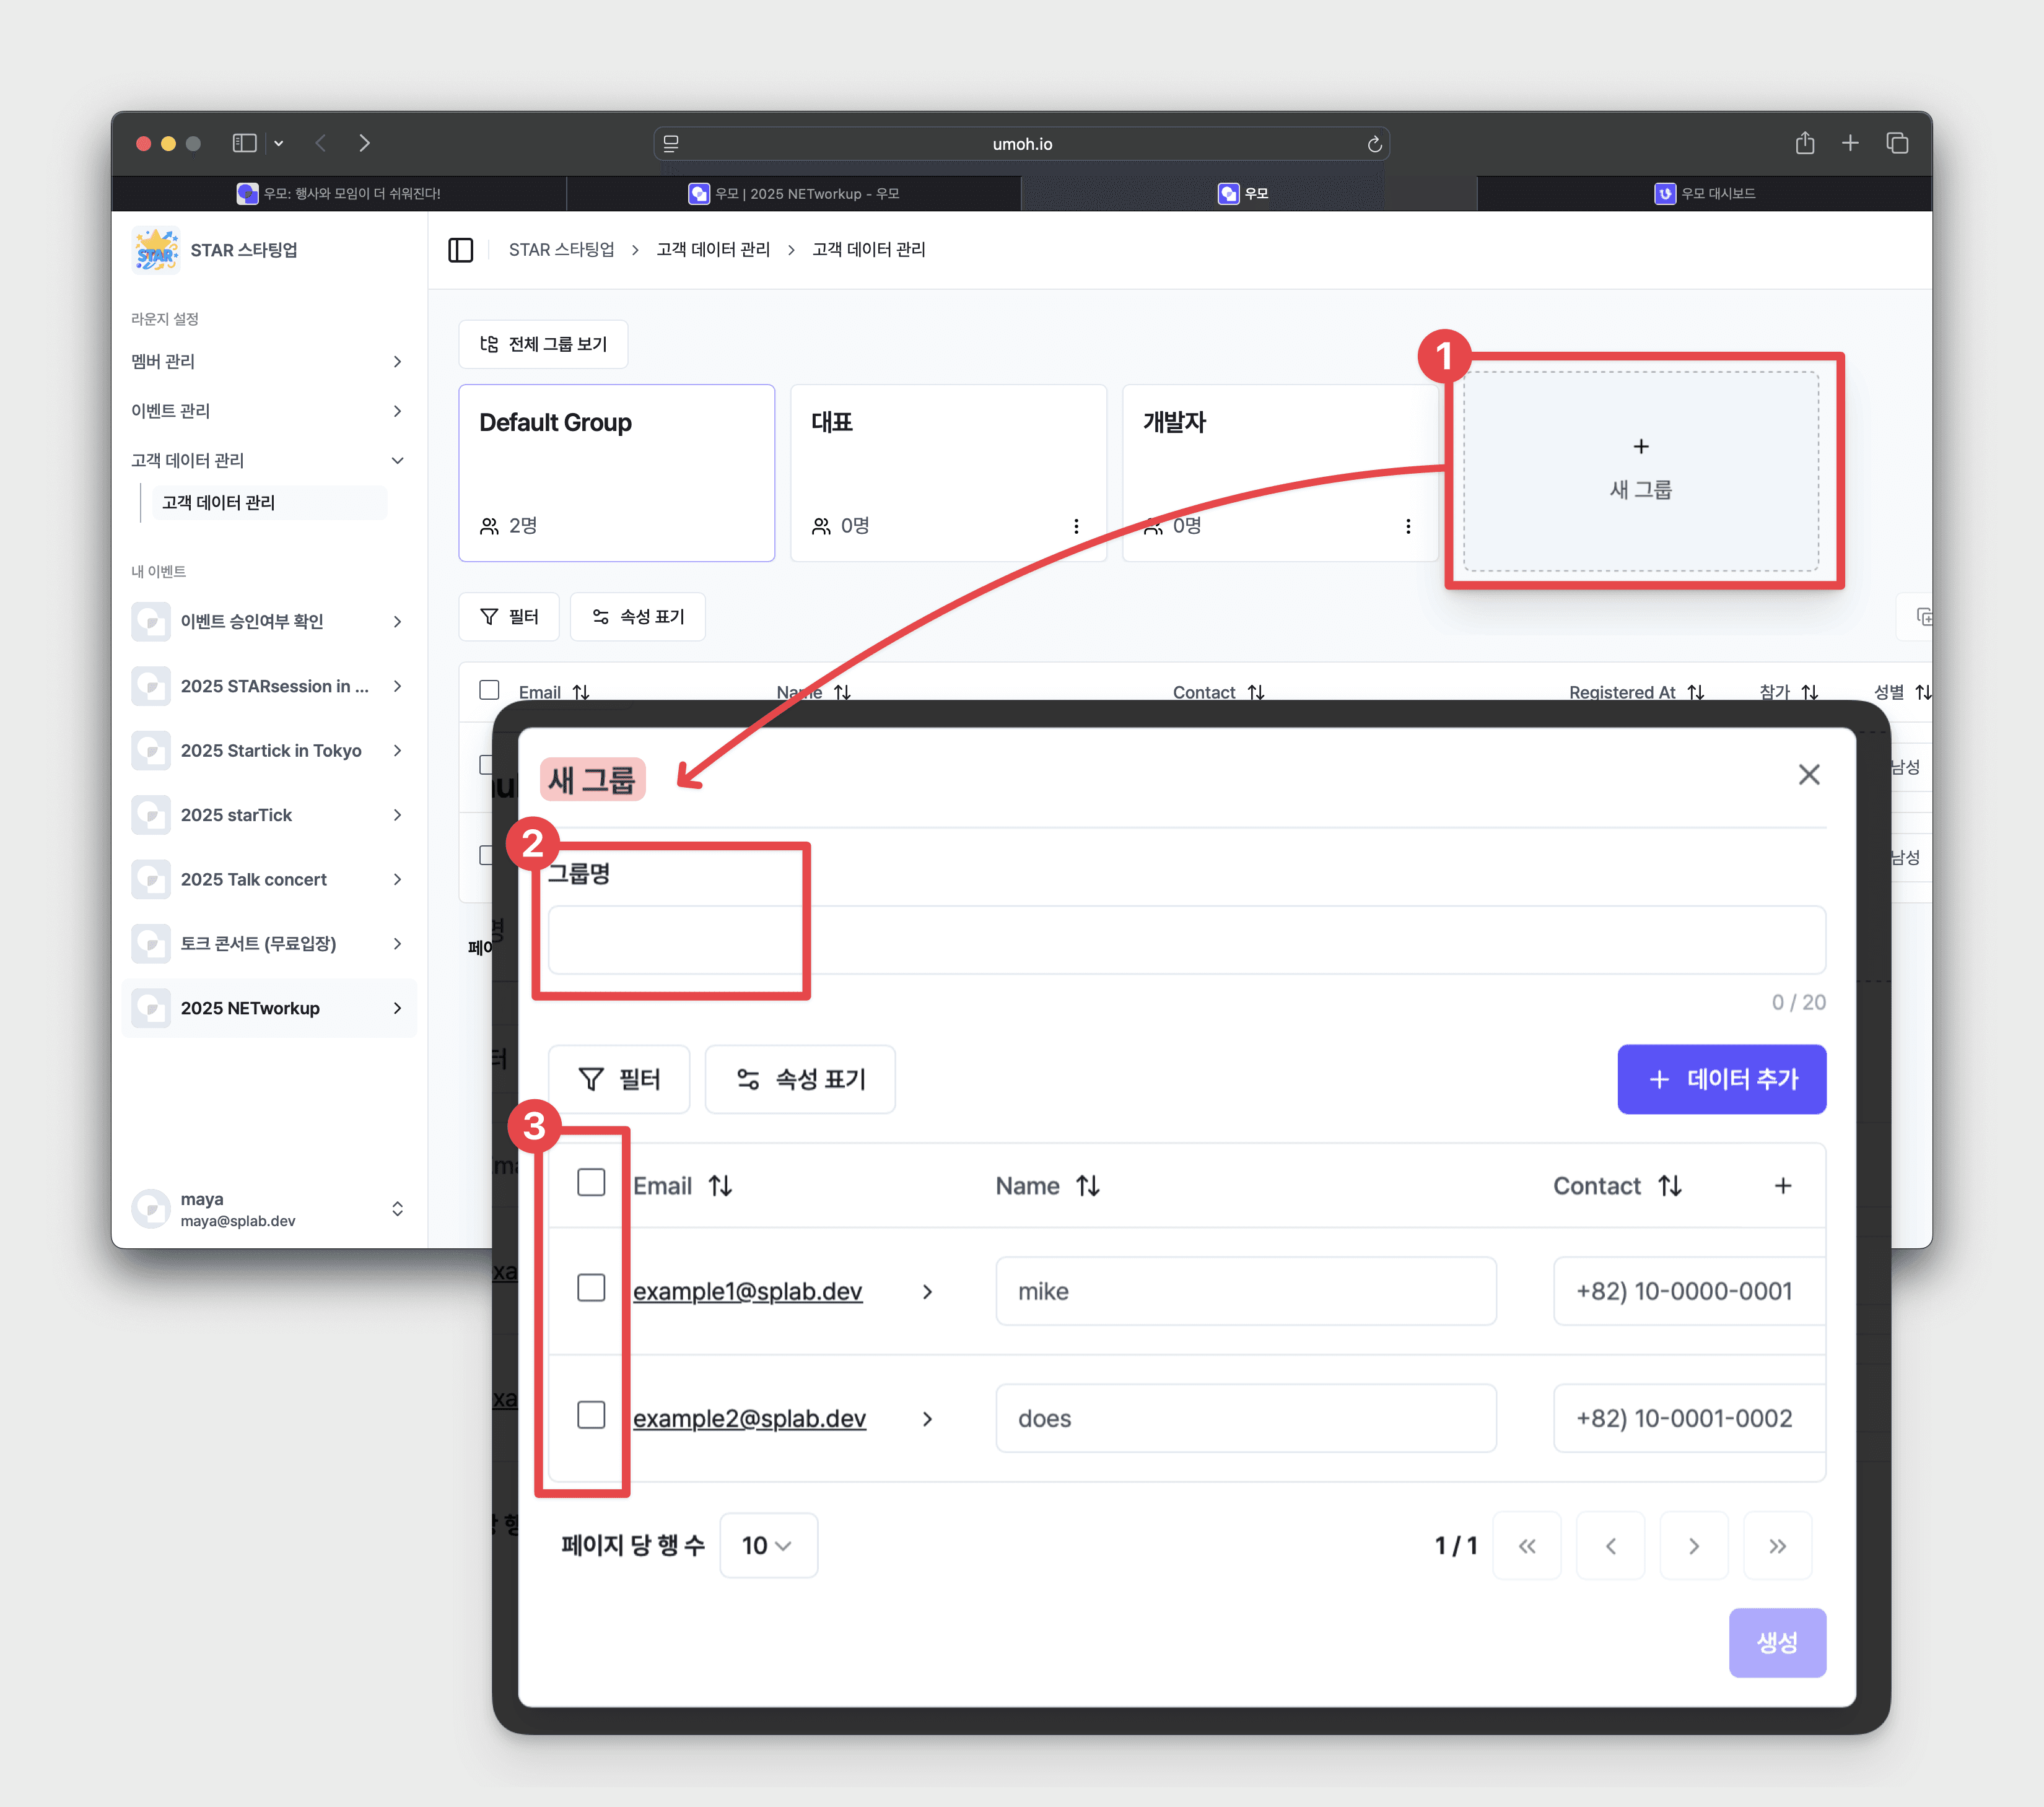Sort by Email column in dialog
This screenshot has height=1807, width=2044.
(x=720, y=1186)
